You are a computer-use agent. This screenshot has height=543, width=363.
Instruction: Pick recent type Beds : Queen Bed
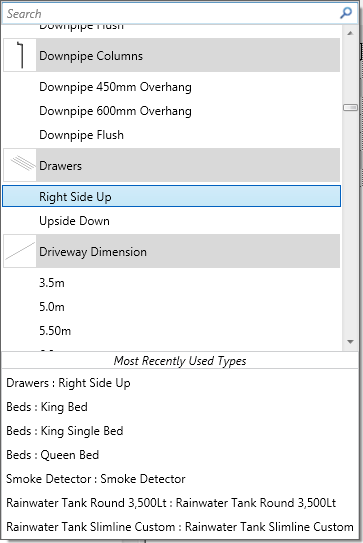coord(180,454)
